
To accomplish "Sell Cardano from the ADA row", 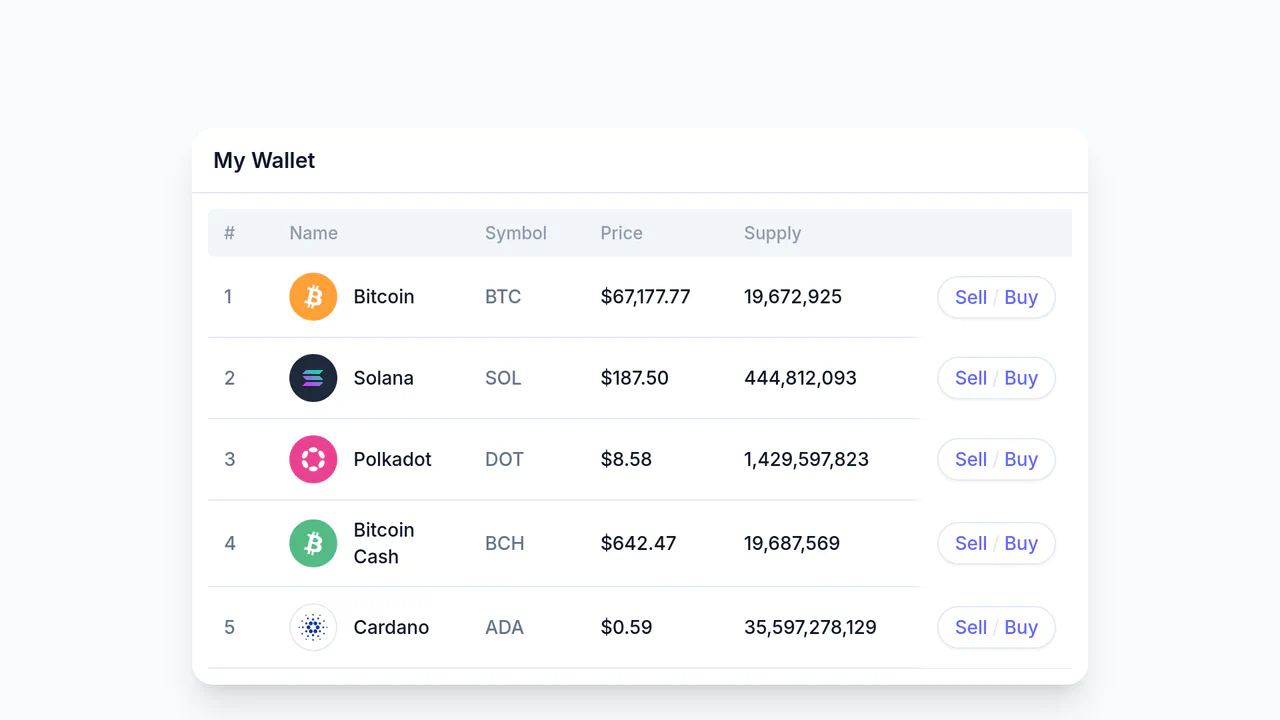I will (x=971, y=627).
